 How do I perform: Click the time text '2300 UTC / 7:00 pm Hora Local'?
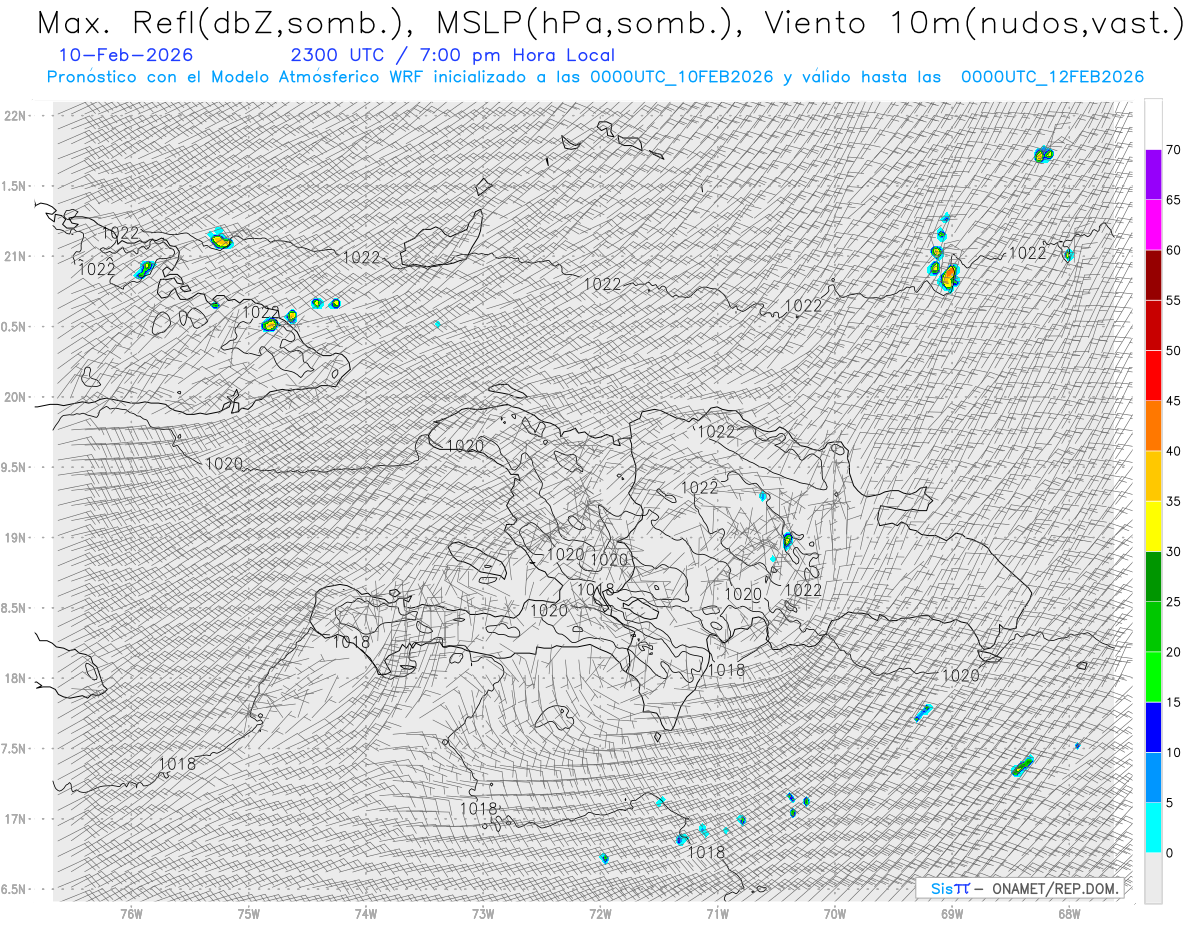tap(453, 56)
